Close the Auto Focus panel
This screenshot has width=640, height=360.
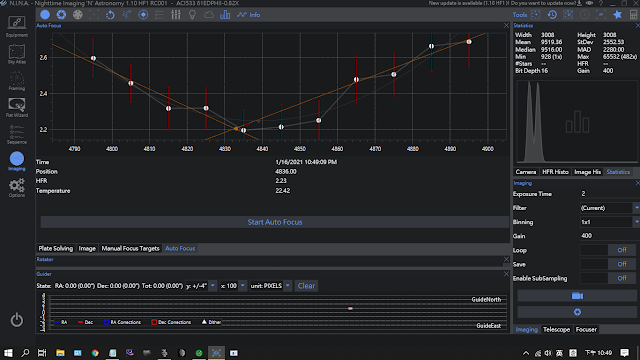[x=506, y=26]
